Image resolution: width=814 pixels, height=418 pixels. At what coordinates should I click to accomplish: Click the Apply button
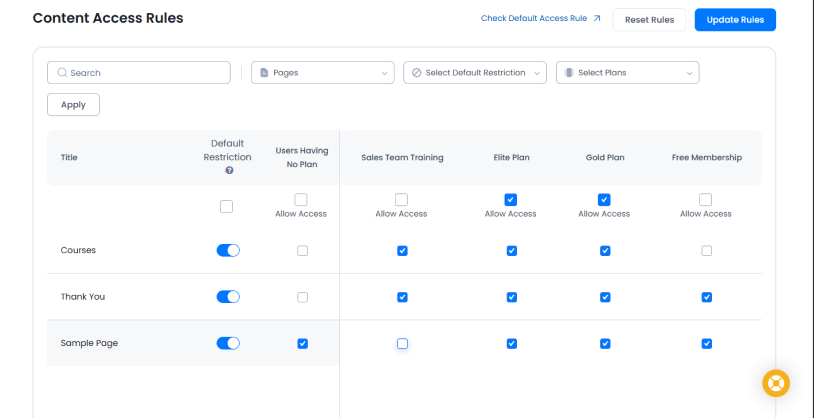pos(73,104)
